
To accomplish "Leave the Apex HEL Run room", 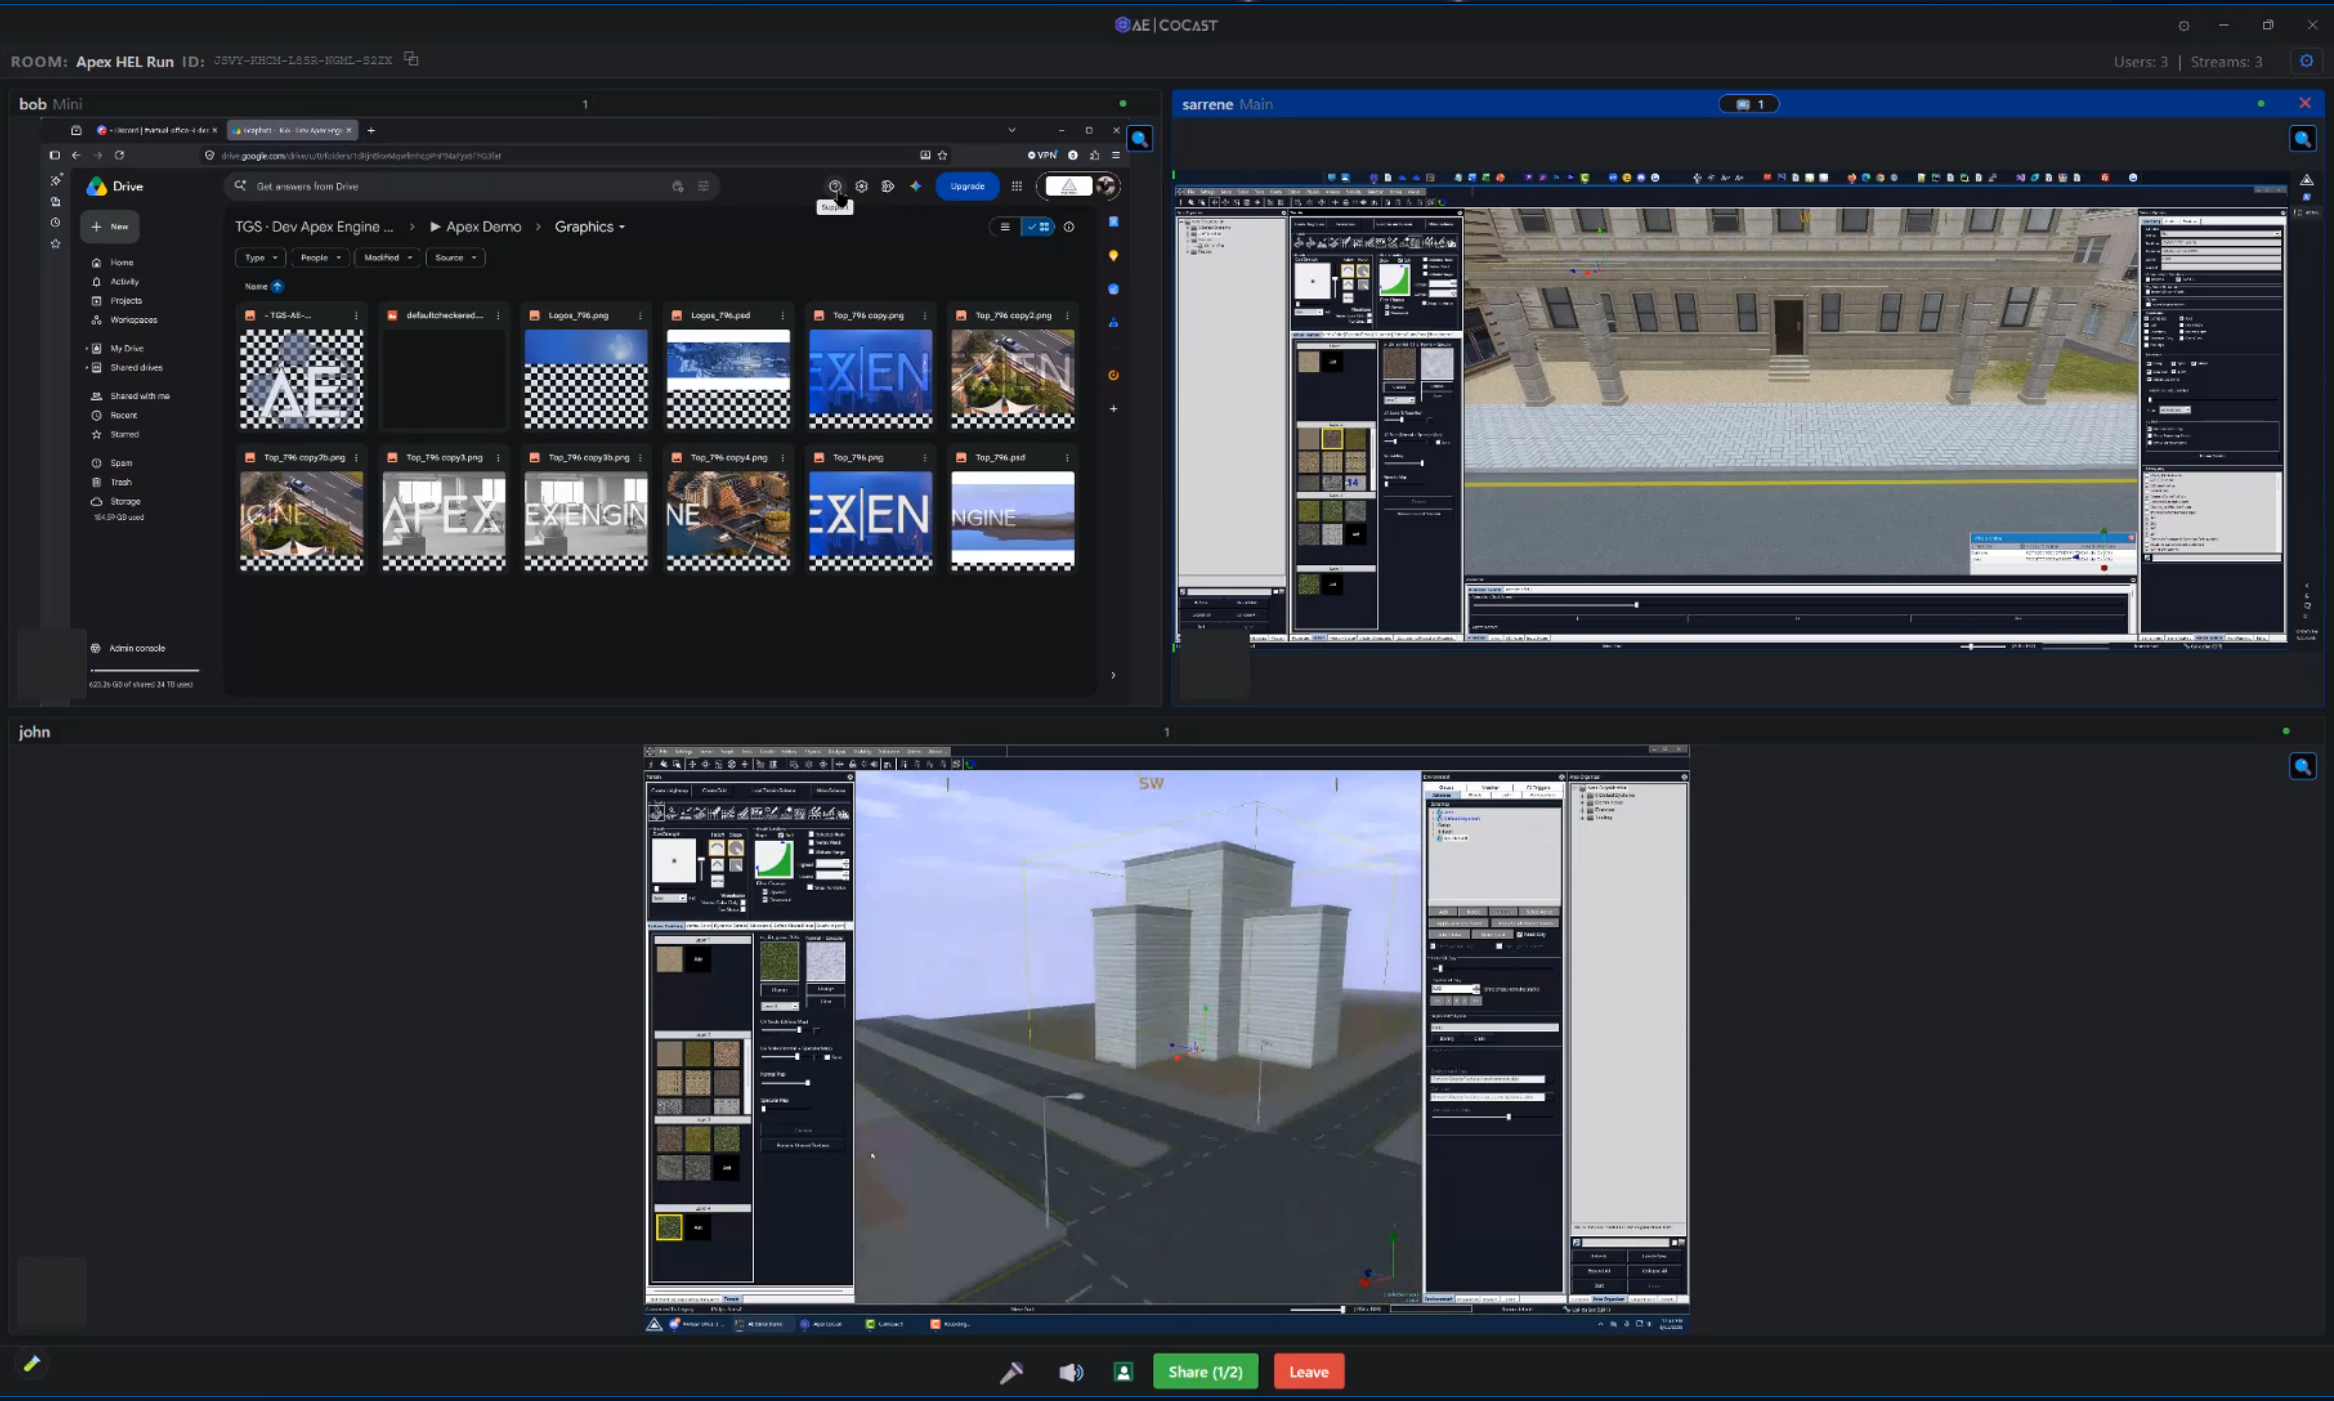I will pos(1308,1372).
